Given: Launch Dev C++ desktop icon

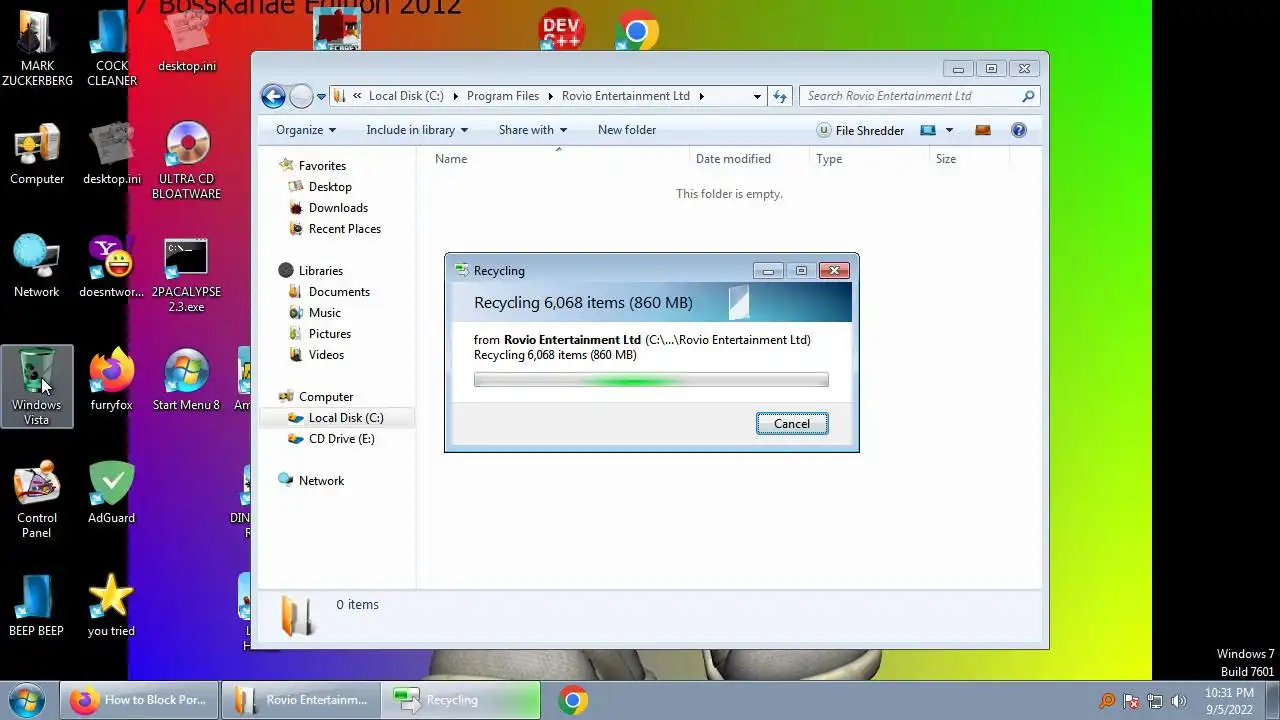Looking at the screenshot, I should pyautogui.click(x=561, y=29).
